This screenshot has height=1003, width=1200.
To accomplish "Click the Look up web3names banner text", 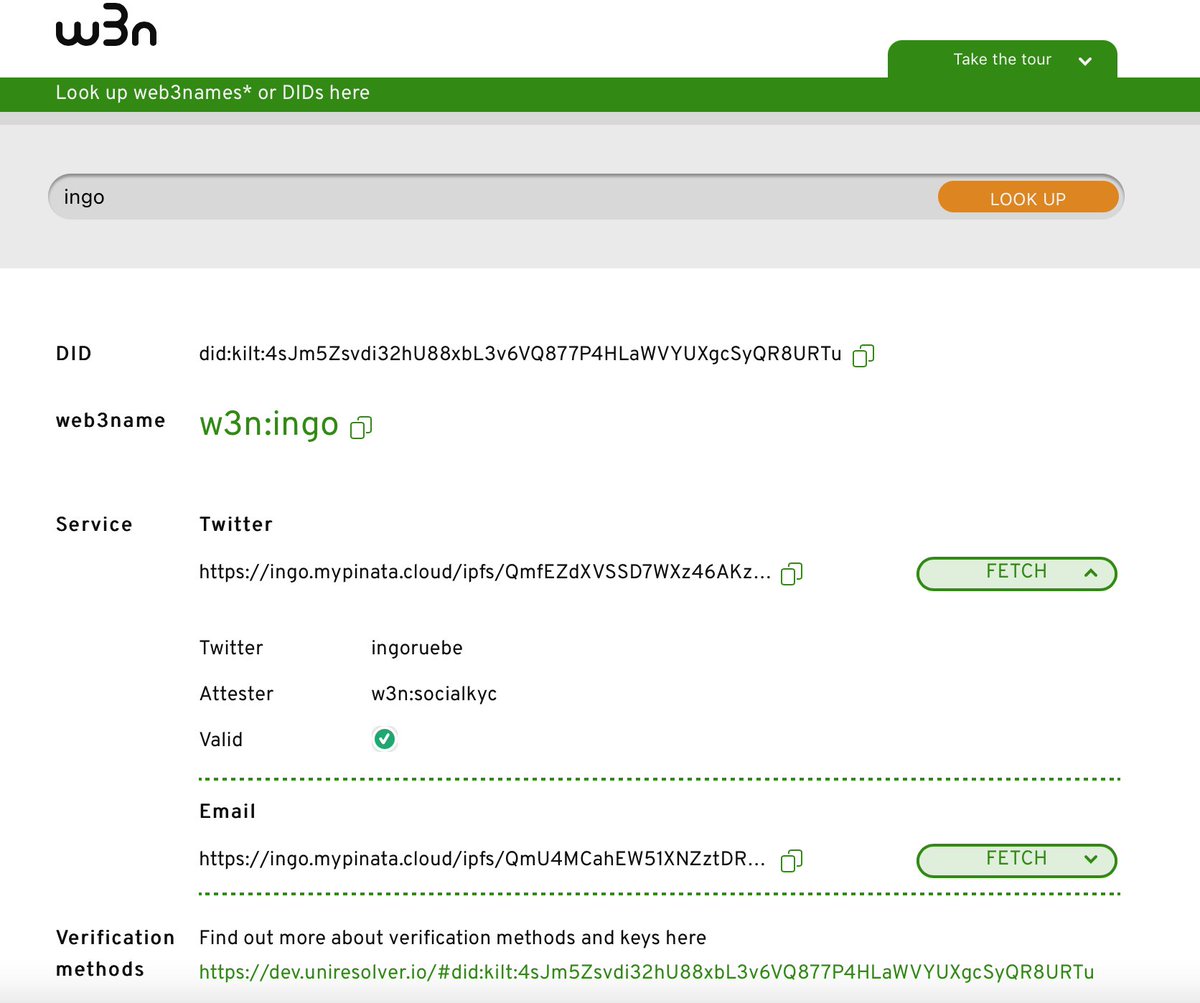I will 213,93.
